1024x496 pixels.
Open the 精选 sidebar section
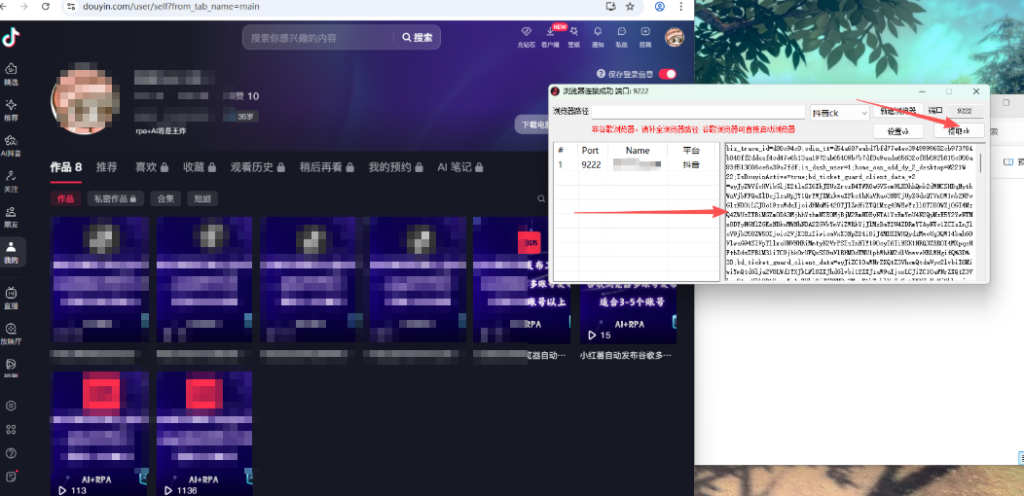pyautogui.click(x=11, y=74)
